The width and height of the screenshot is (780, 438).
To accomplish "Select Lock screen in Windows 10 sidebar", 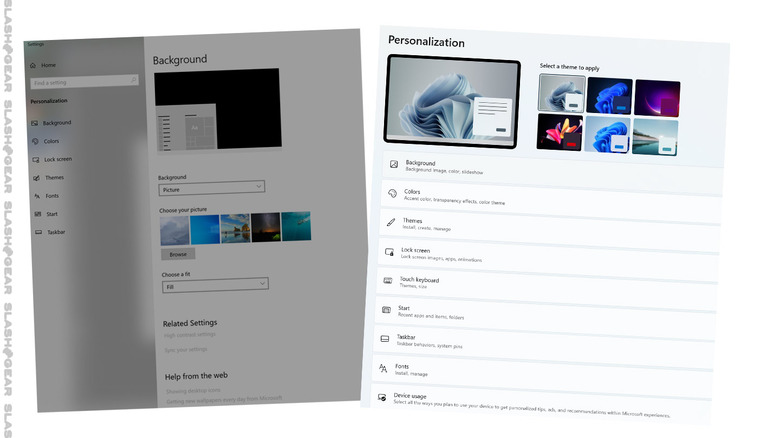I will click(58, 160).
